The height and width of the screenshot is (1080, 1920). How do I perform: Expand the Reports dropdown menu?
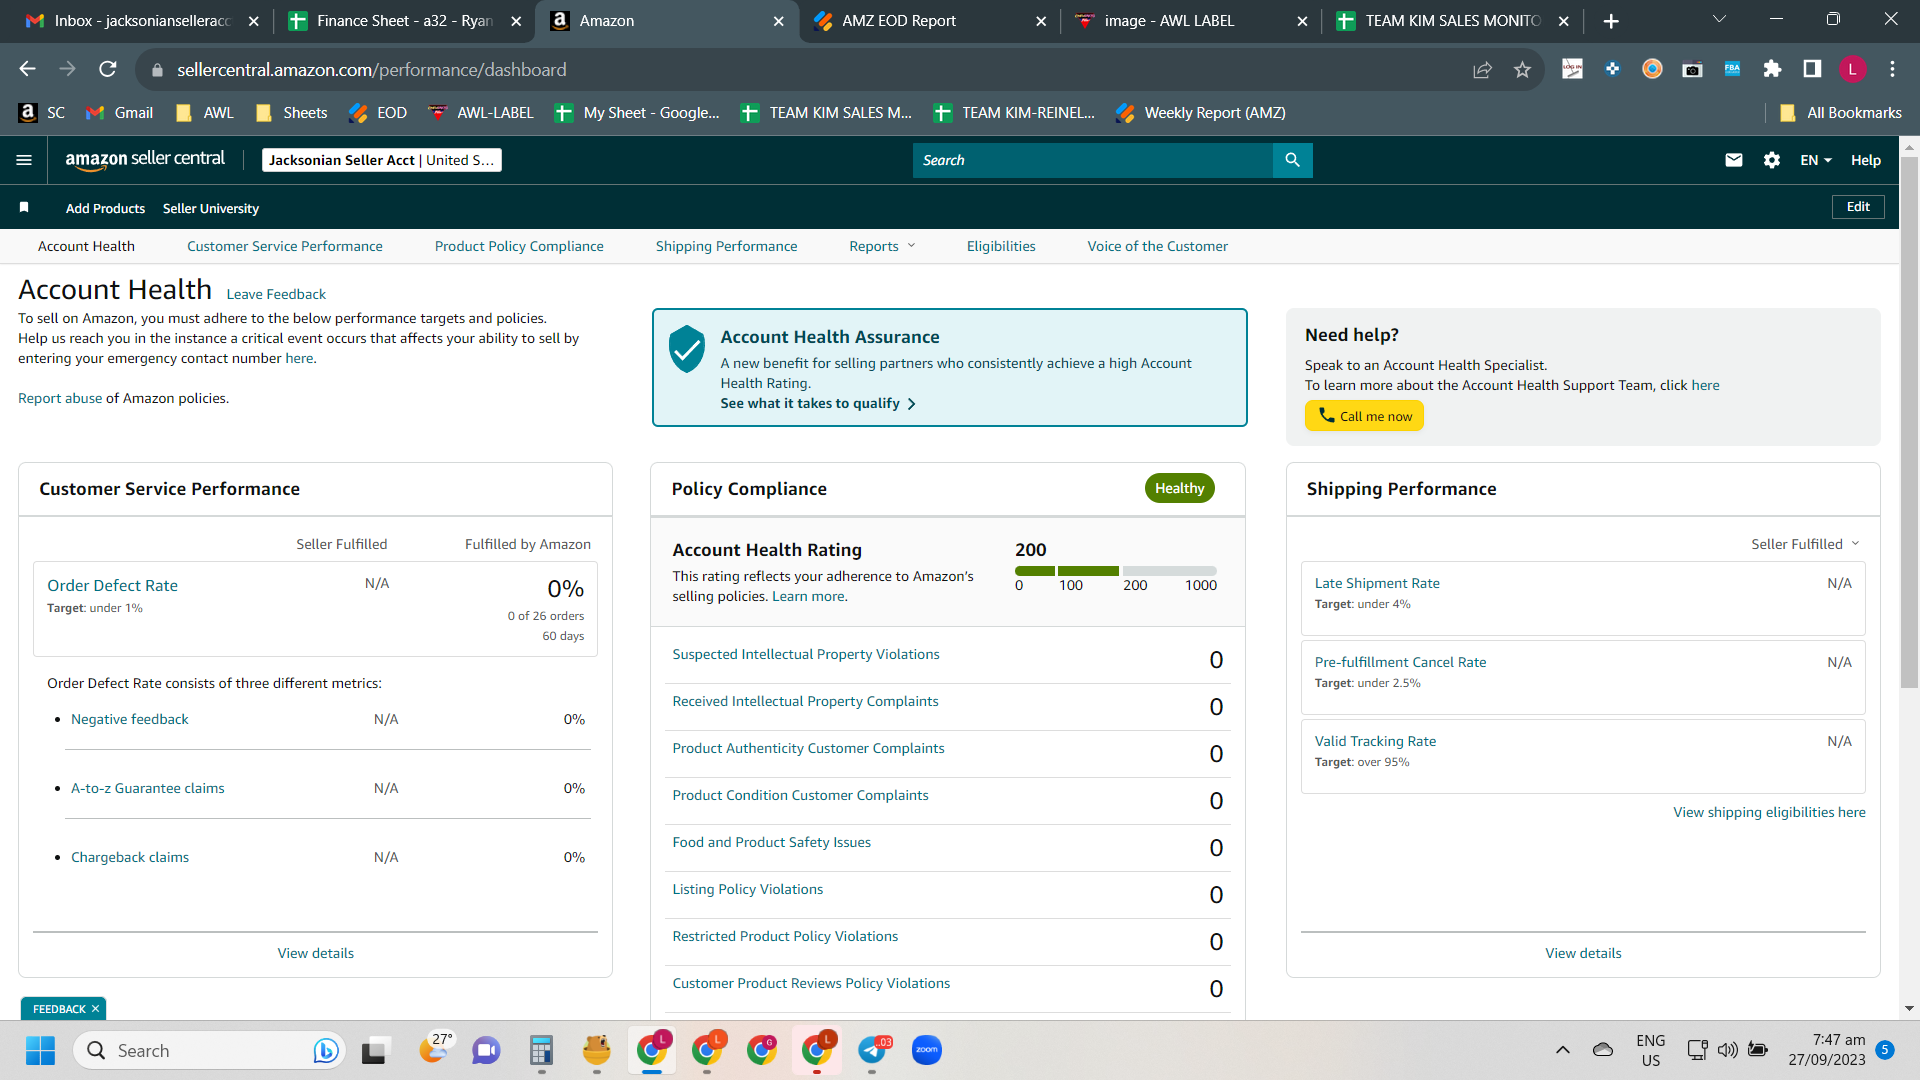point(882,246)
